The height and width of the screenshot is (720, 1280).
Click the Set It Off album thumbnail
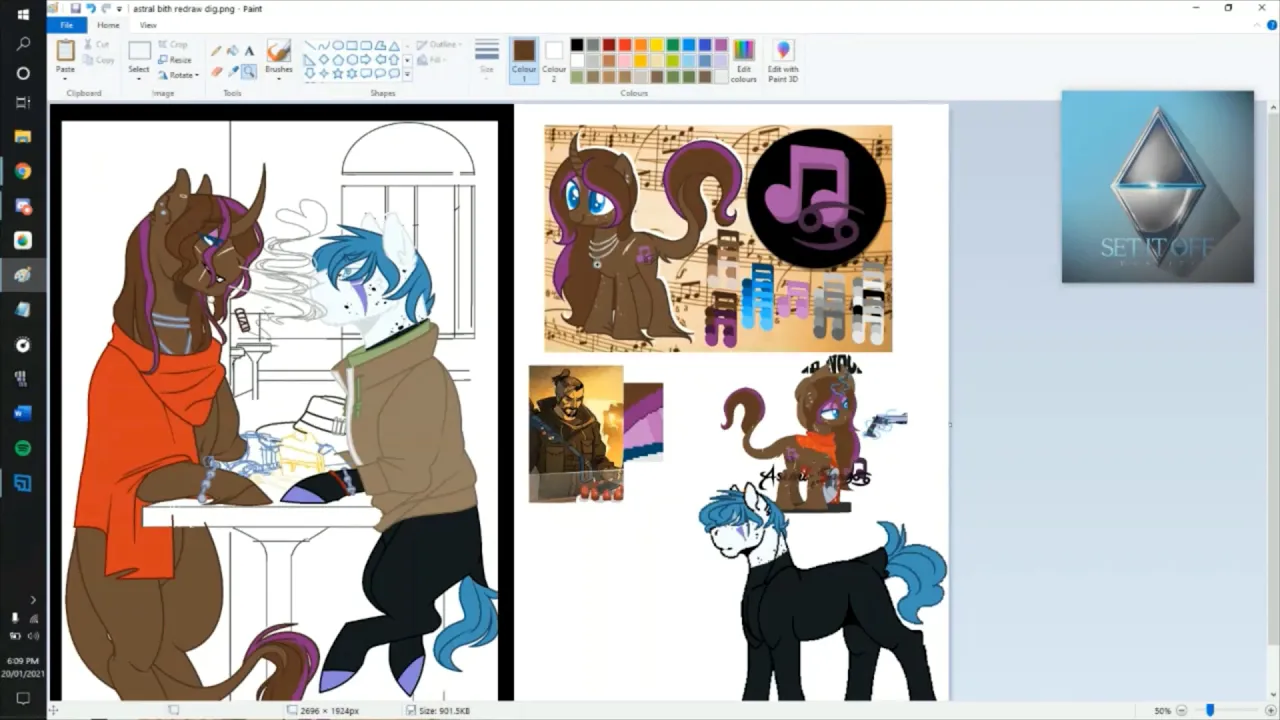[x=1157, y=187]
